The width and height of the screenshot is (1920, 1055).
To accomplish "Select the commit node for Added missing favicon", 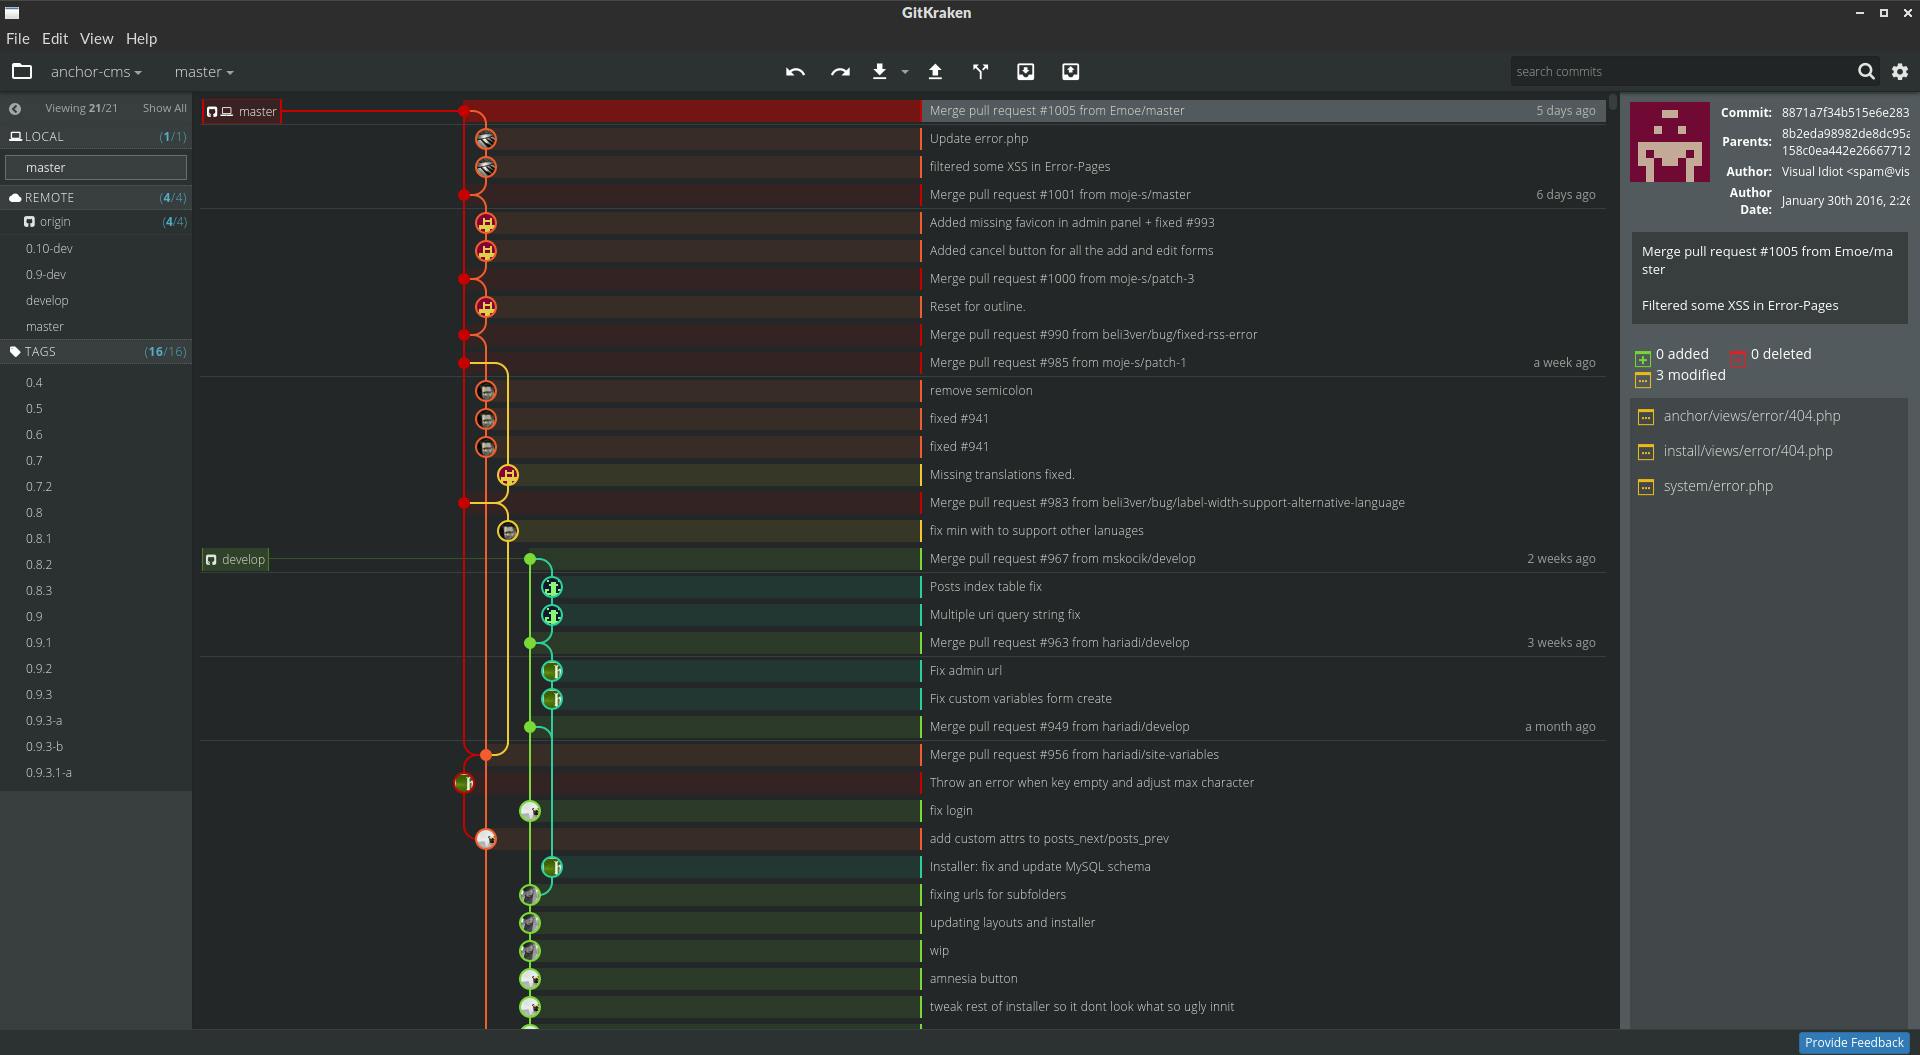I will click(486, 223).
